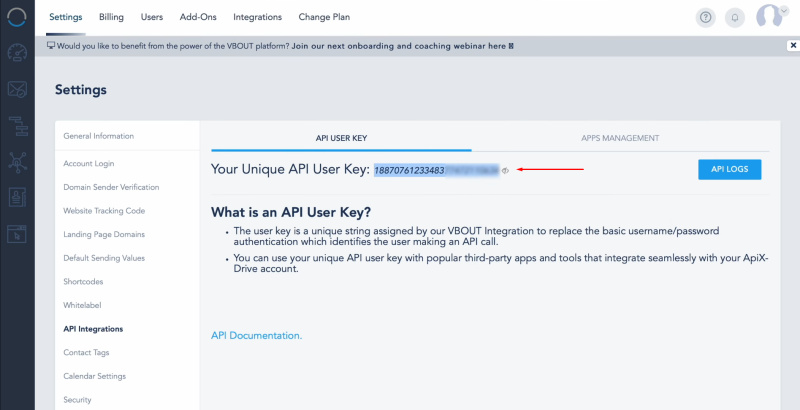Click the 'What is an API User Key?' heading
Viewport: 800px width, 410px height.
click(x=291, y=212)
